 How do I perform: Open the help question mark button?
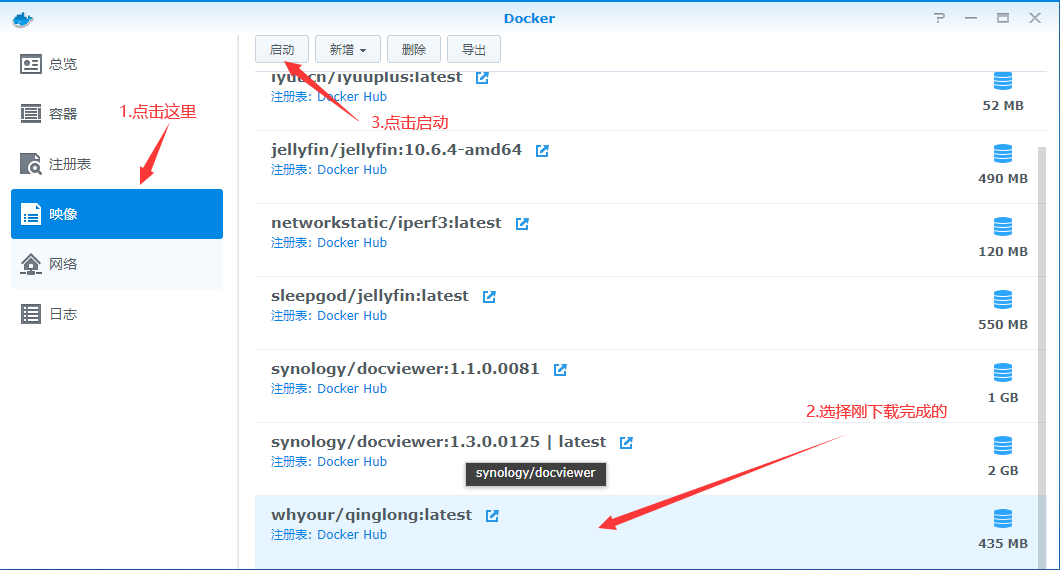point(939,18)
